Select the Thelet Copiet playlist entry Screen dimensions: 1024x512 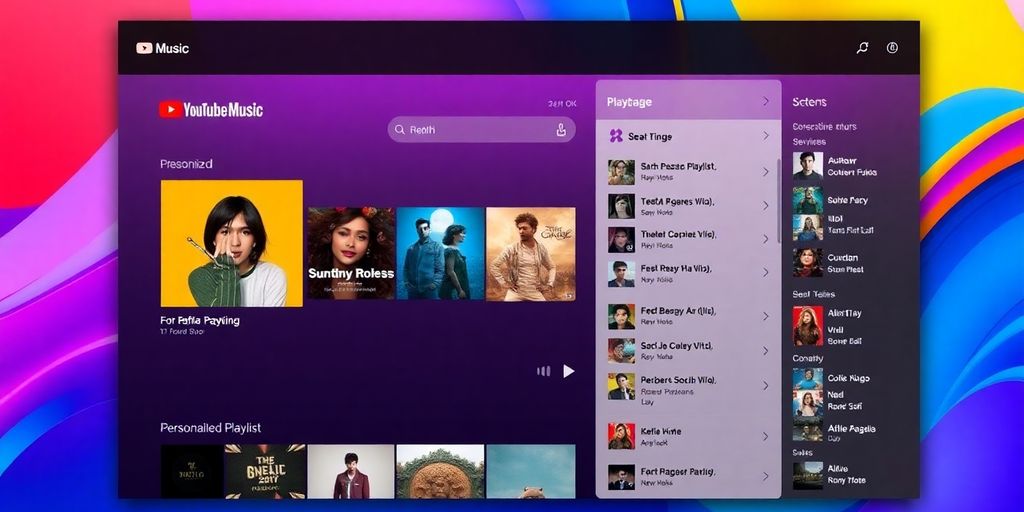[678, 239]
